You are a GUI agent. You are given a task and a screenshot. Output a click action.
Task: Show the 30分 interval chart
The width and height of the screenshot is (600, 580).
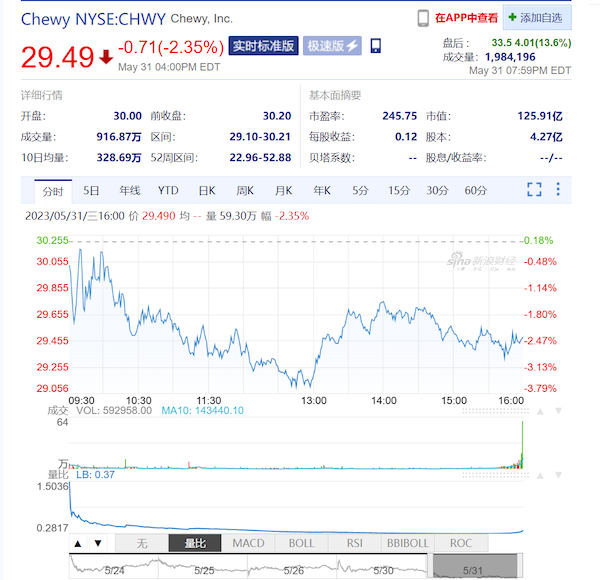pos(437,191)
